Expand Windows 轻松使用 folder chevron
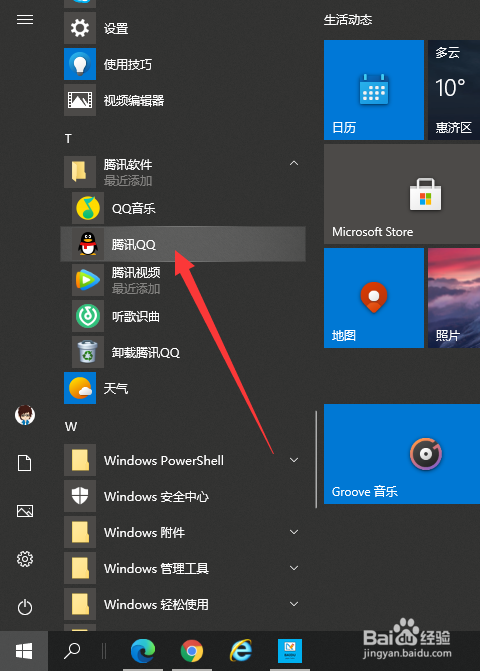The width and height of the screenshot is (480, 671). coord(294,604)
